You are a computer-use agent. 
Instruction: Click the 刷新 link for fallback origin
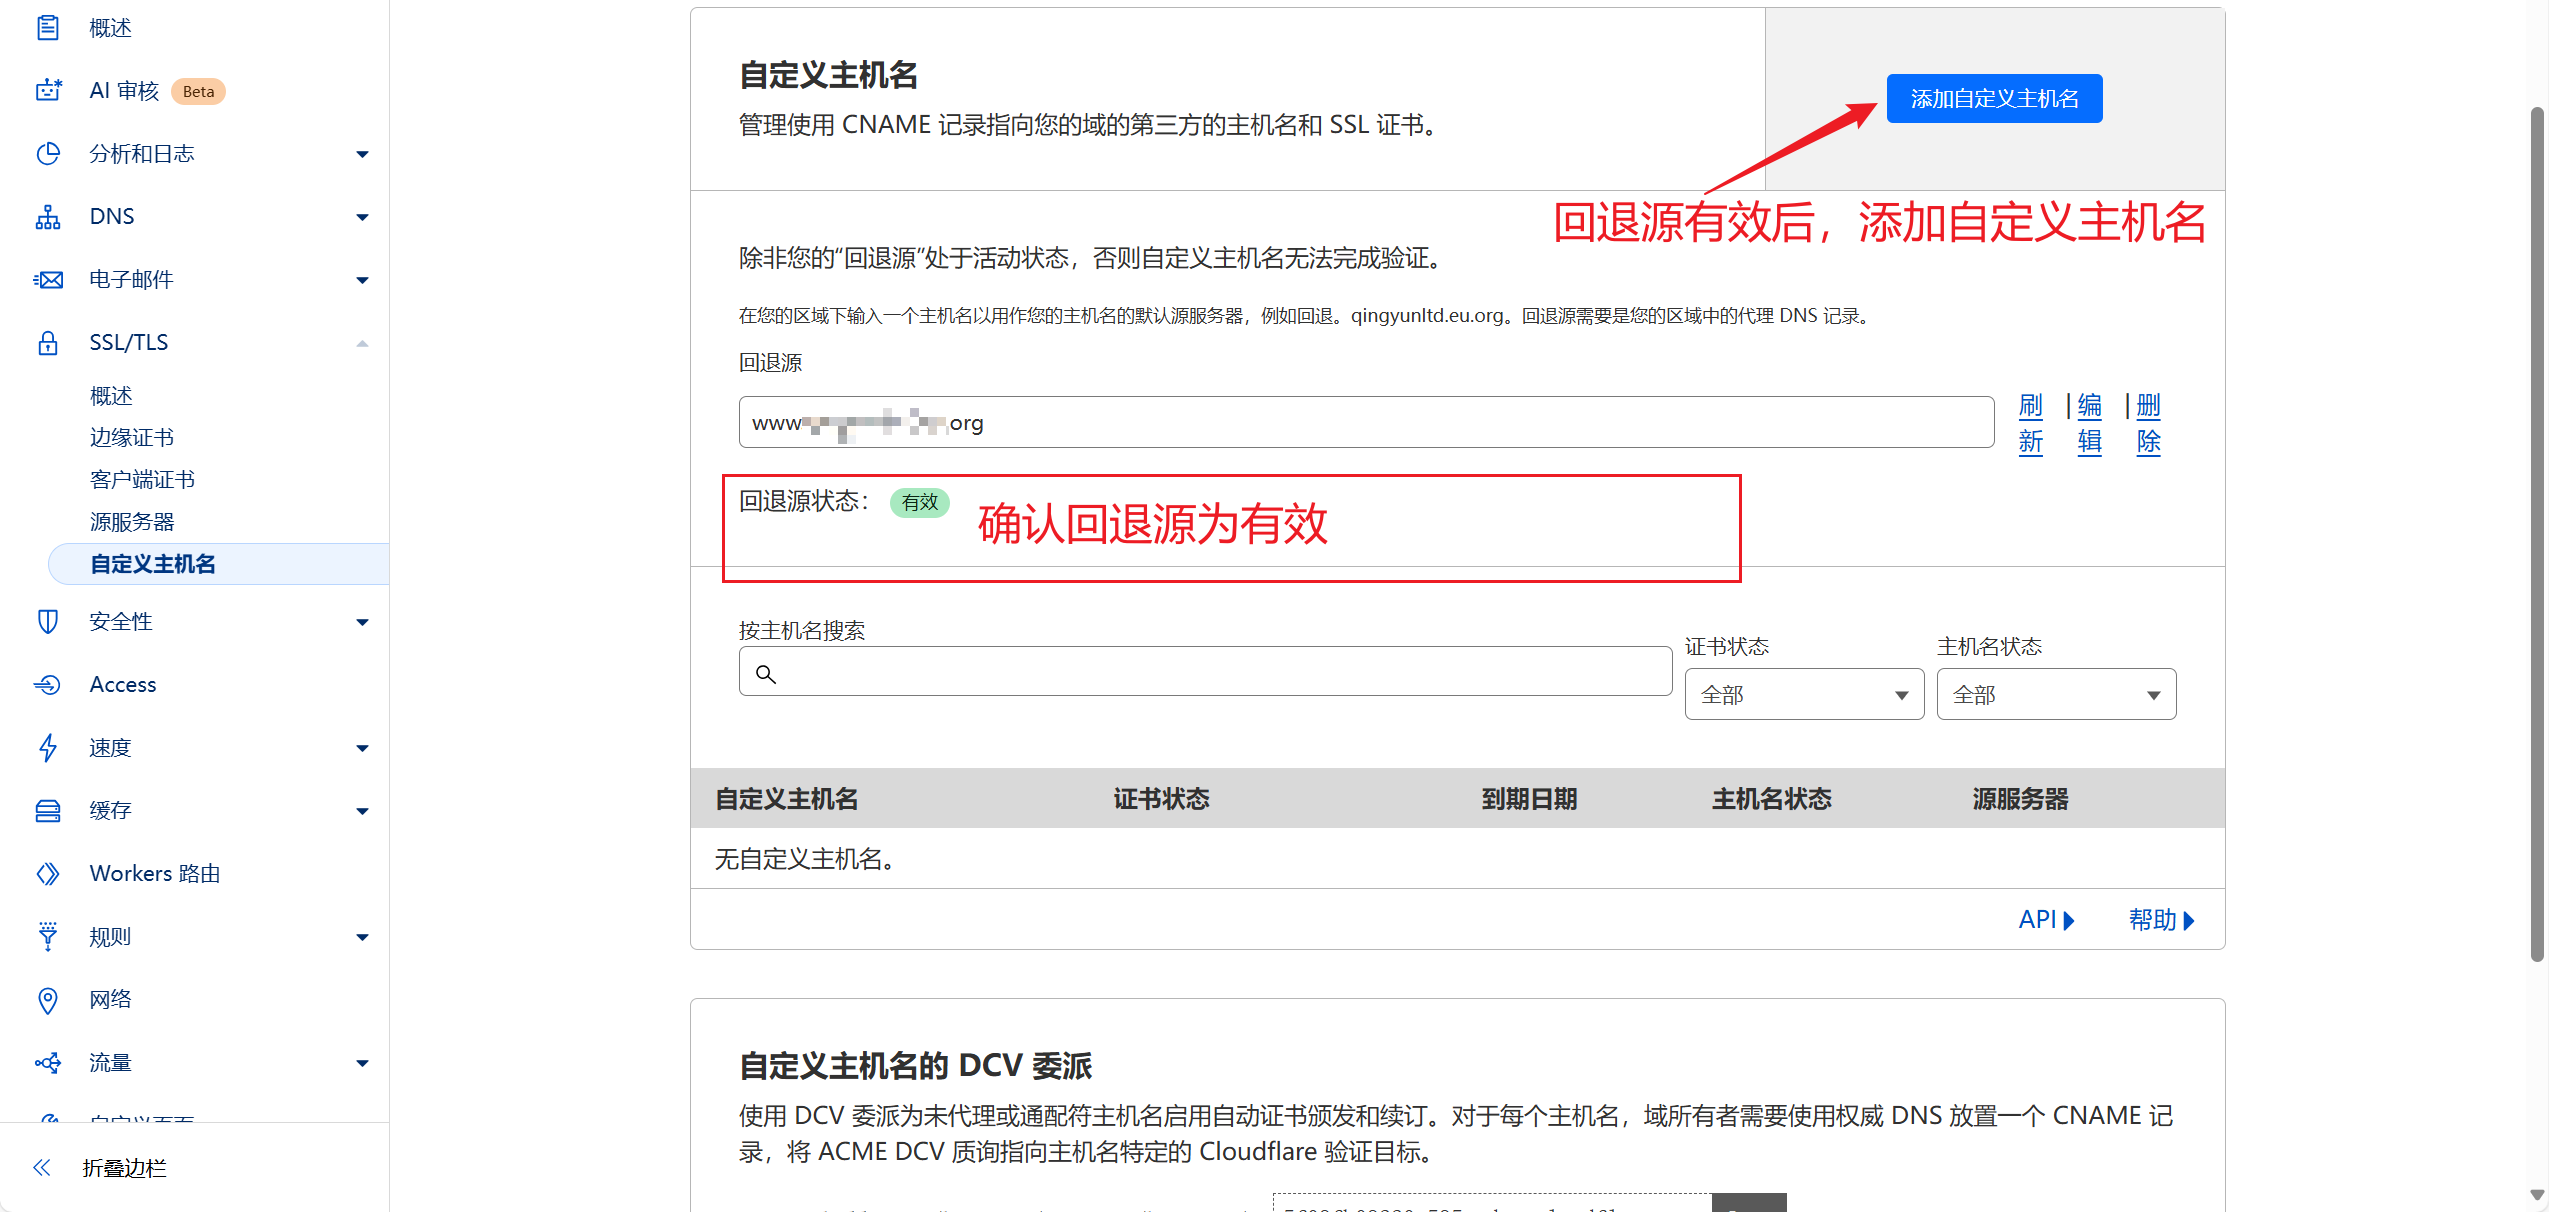click(x=2030, y=424)
